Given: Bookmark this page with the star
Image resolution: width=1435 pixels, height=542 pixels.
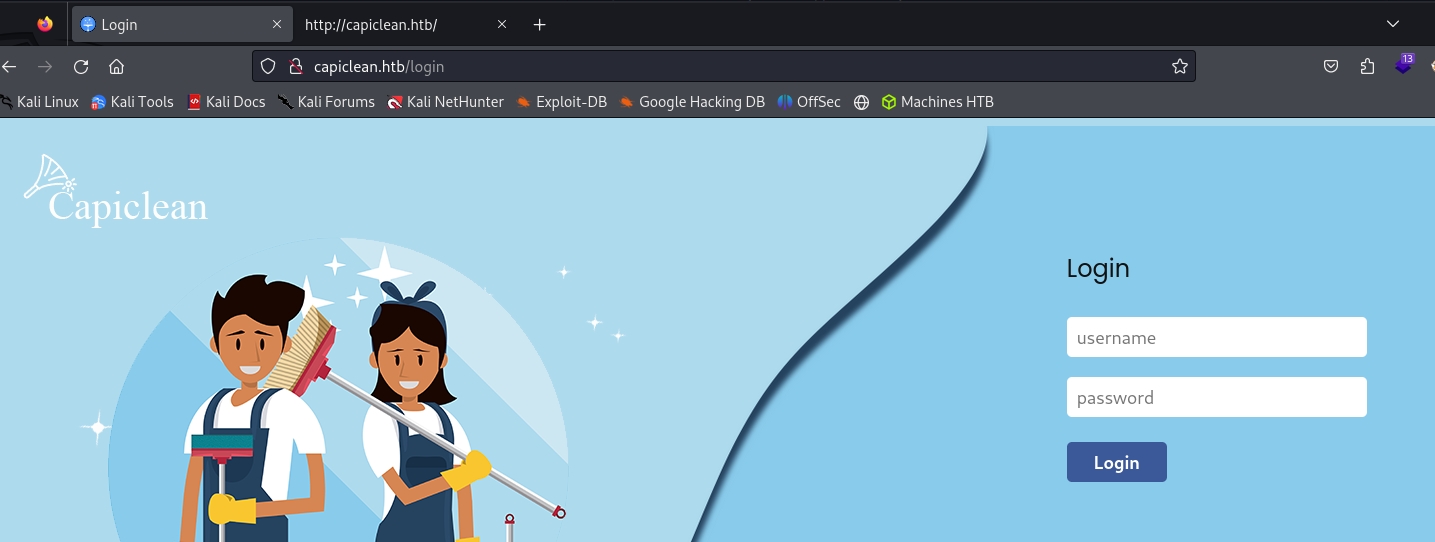Looking at the screenshot, I should [1180, 67].
